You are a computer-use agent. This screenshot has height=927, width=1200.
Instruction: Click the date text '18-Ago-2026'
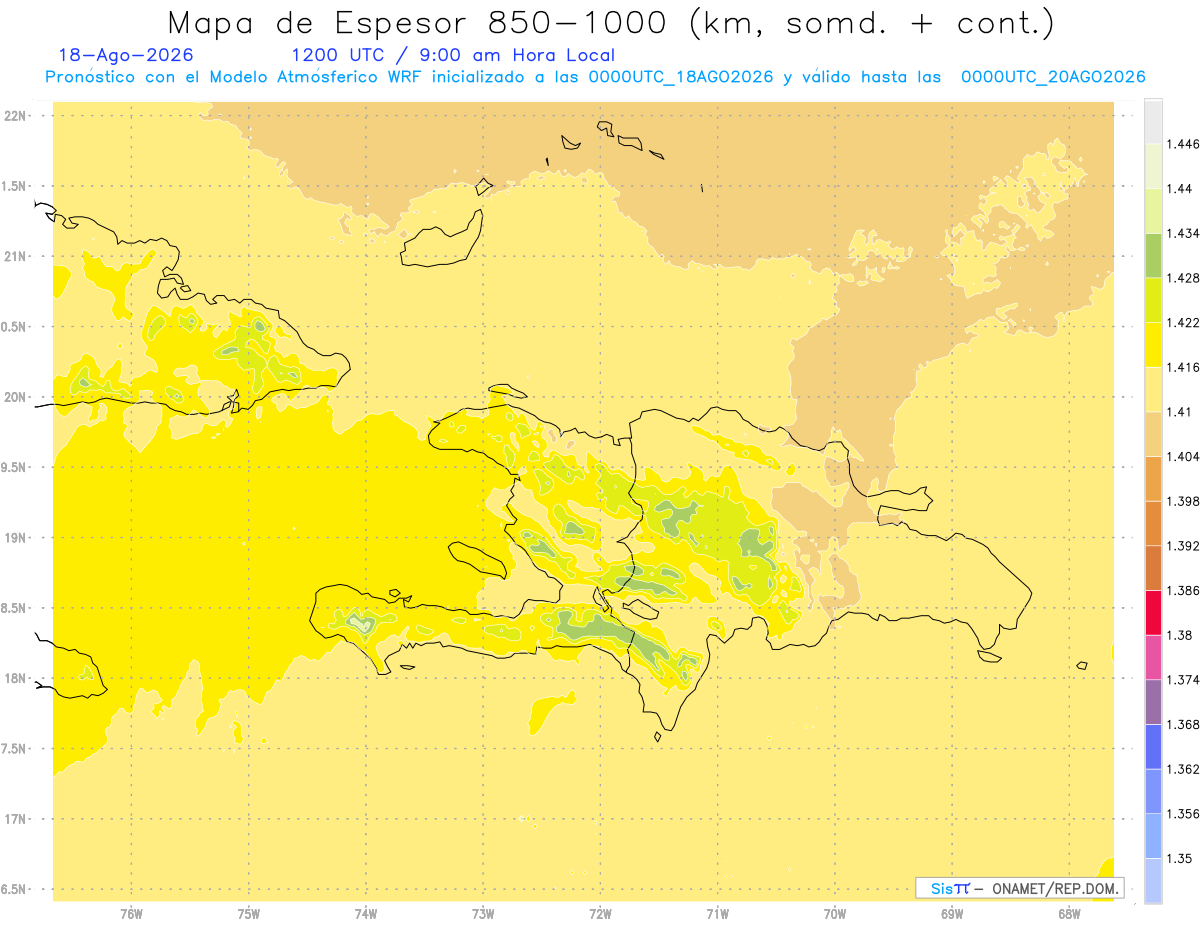126,55
